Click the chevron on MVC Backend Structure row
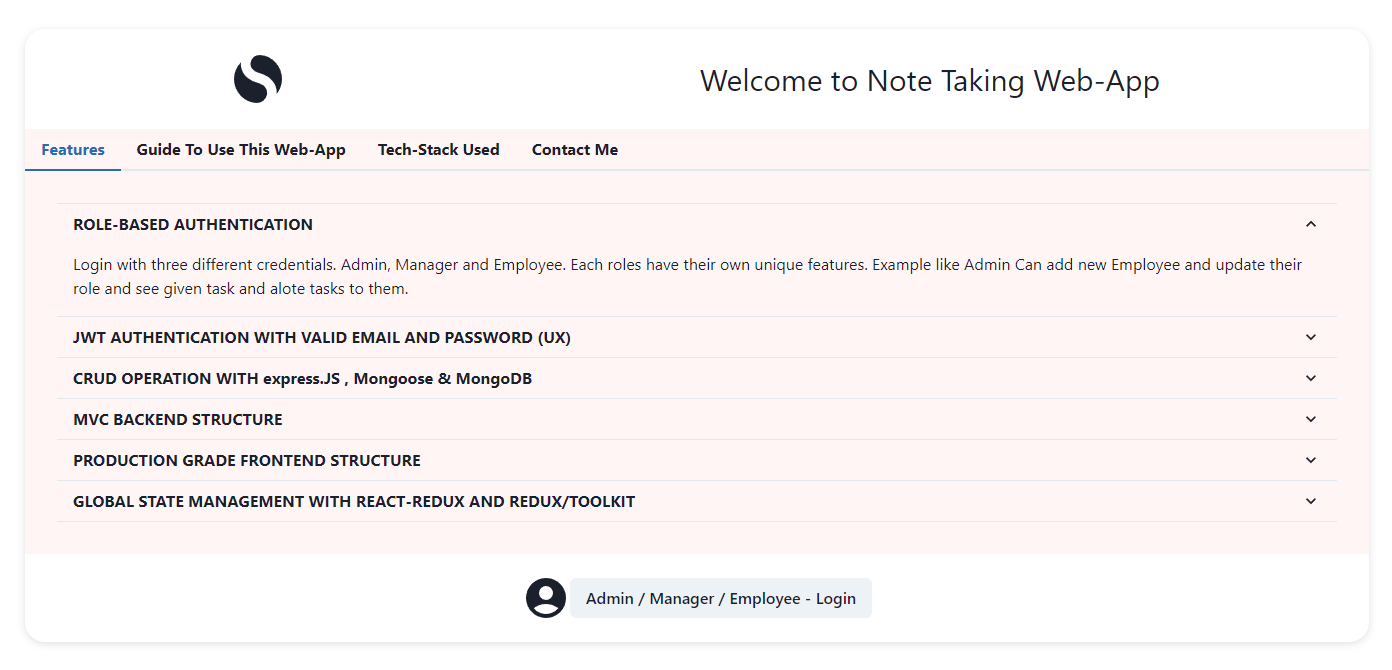Viewport: 1392px width, 670px height. tap(1311, 419)
